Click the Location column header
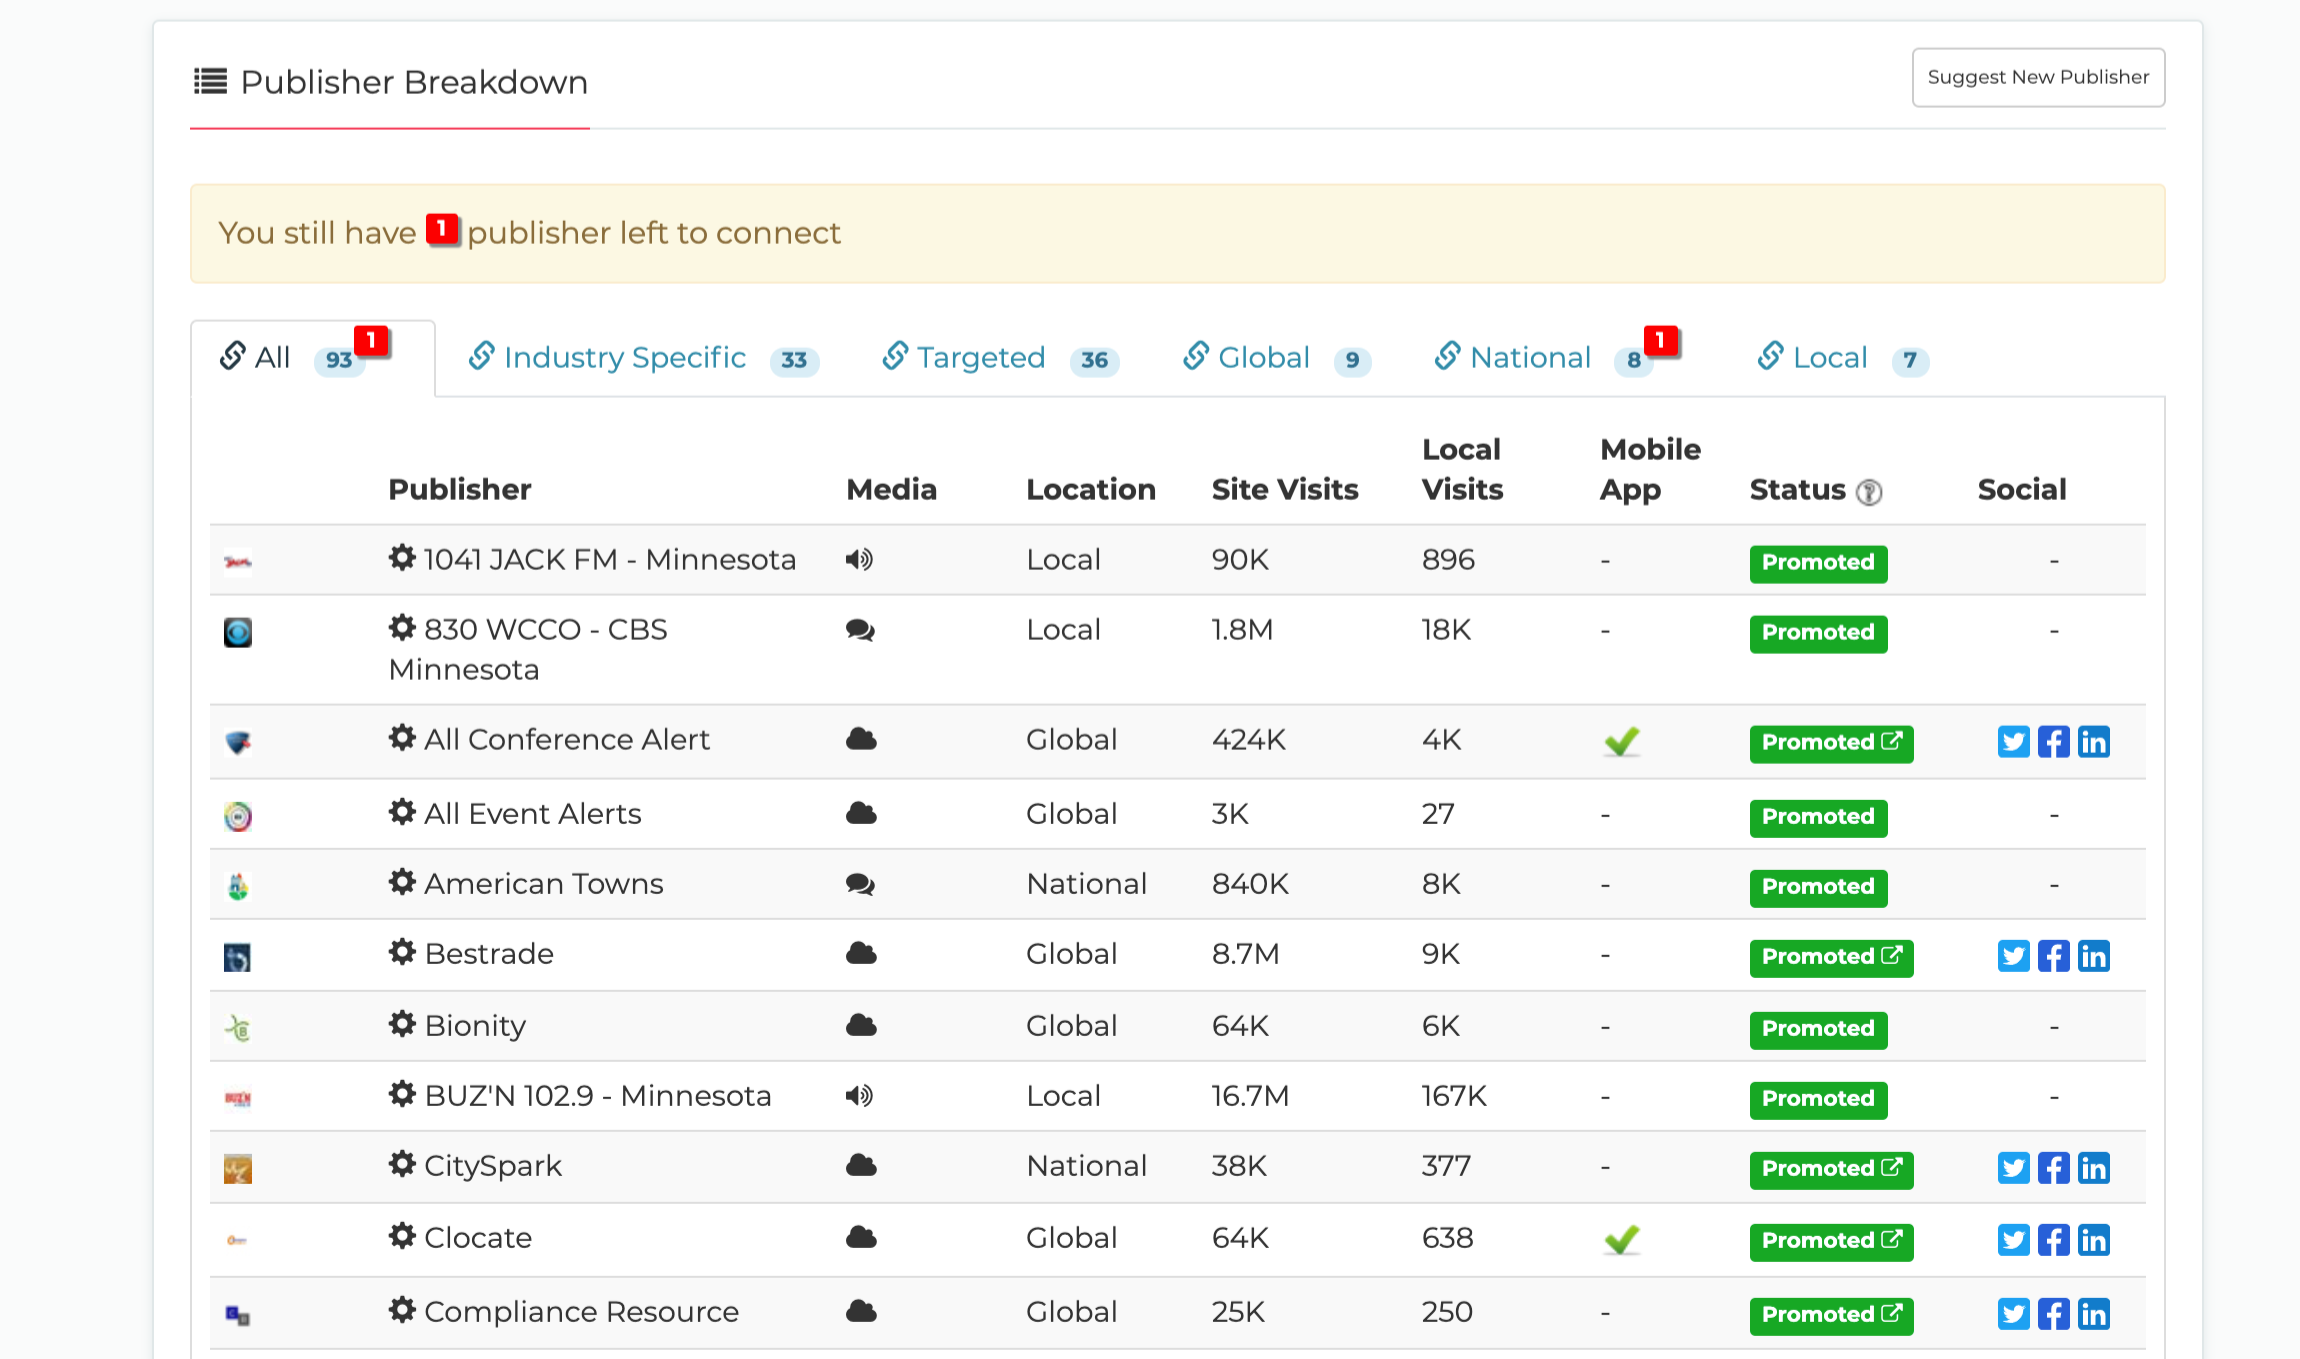 coord(1091,490)
